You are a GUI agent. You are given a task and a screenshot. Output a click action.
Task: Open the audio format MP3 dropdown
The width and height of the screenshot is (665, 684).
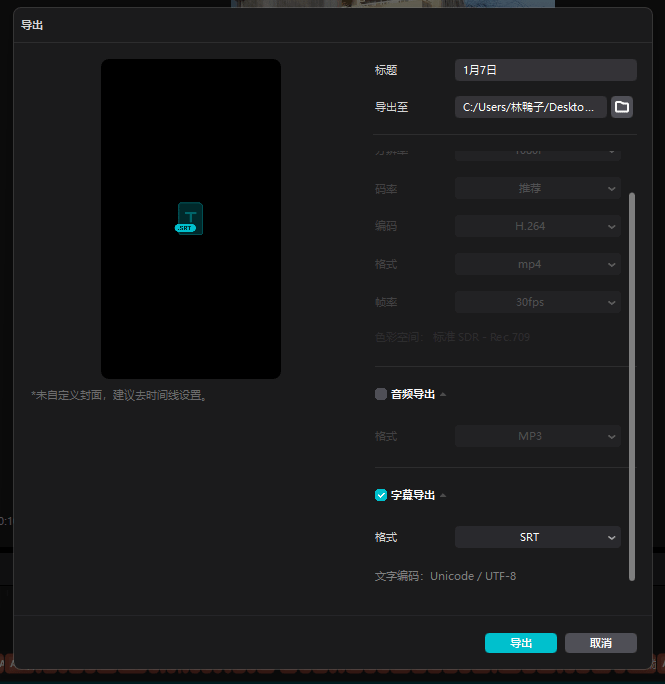(538, 437)
